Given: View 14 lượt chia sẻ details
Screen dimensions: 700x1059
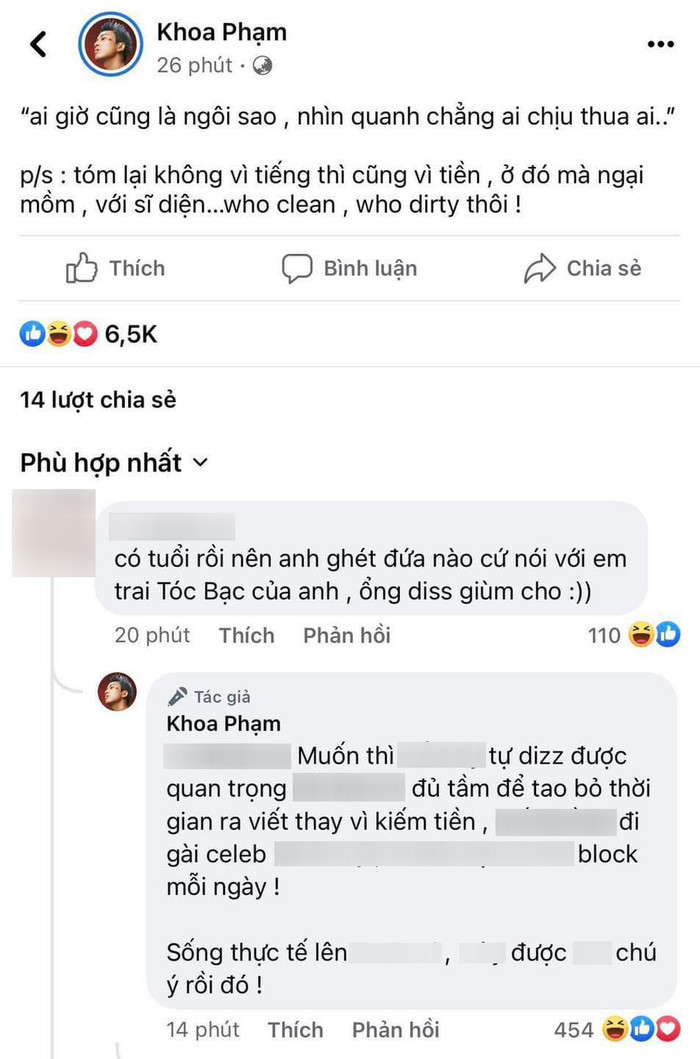Looking at the screenshot, I should (98, 399).
